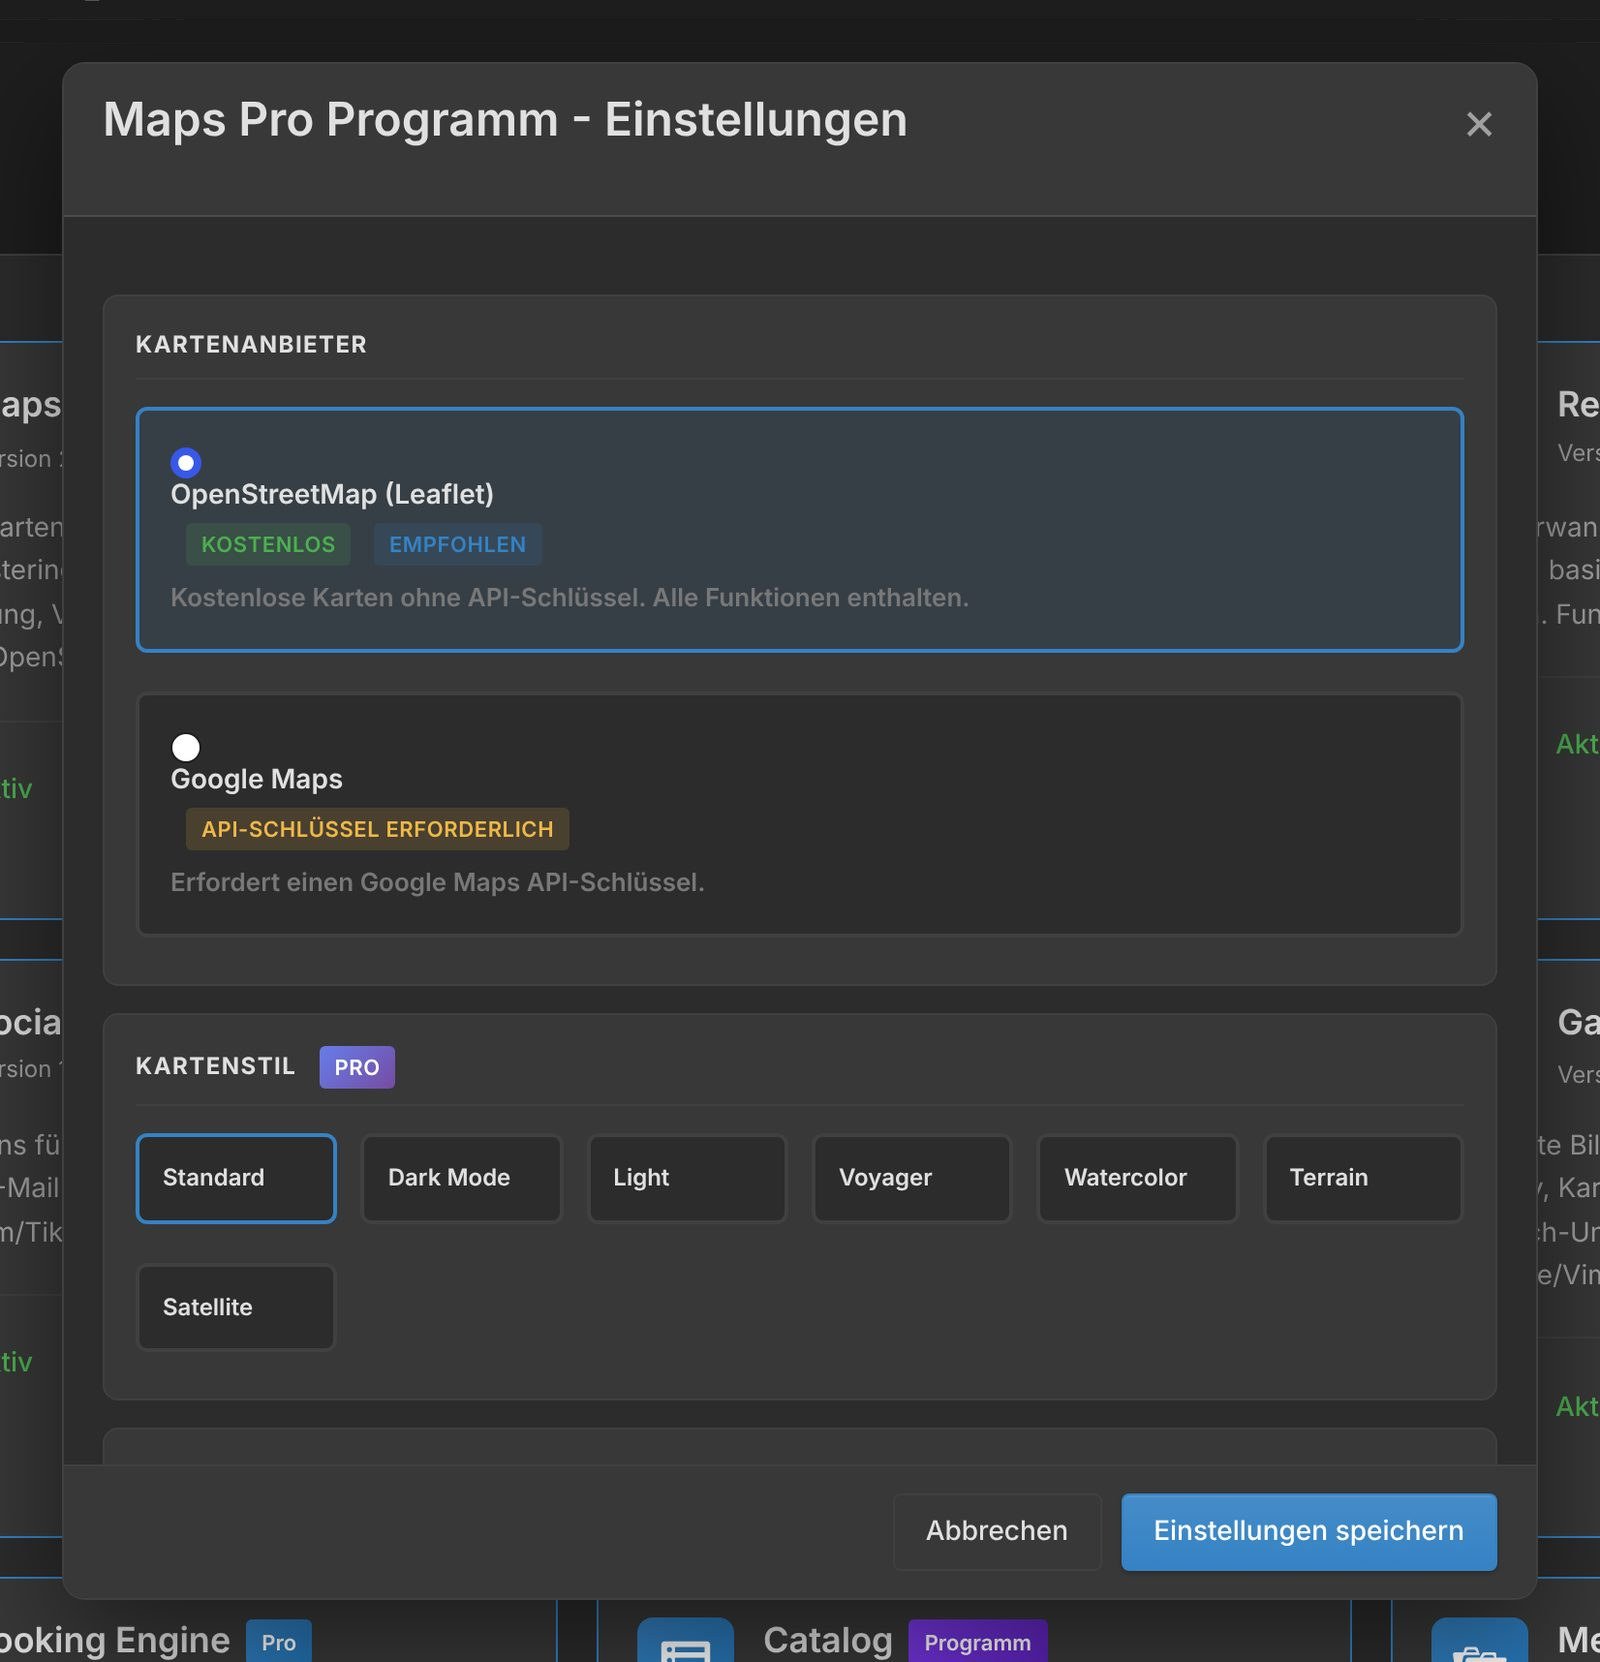Click the Google Maps provider label
The height and width of the screenshot is (1662, 1600).
256,779
